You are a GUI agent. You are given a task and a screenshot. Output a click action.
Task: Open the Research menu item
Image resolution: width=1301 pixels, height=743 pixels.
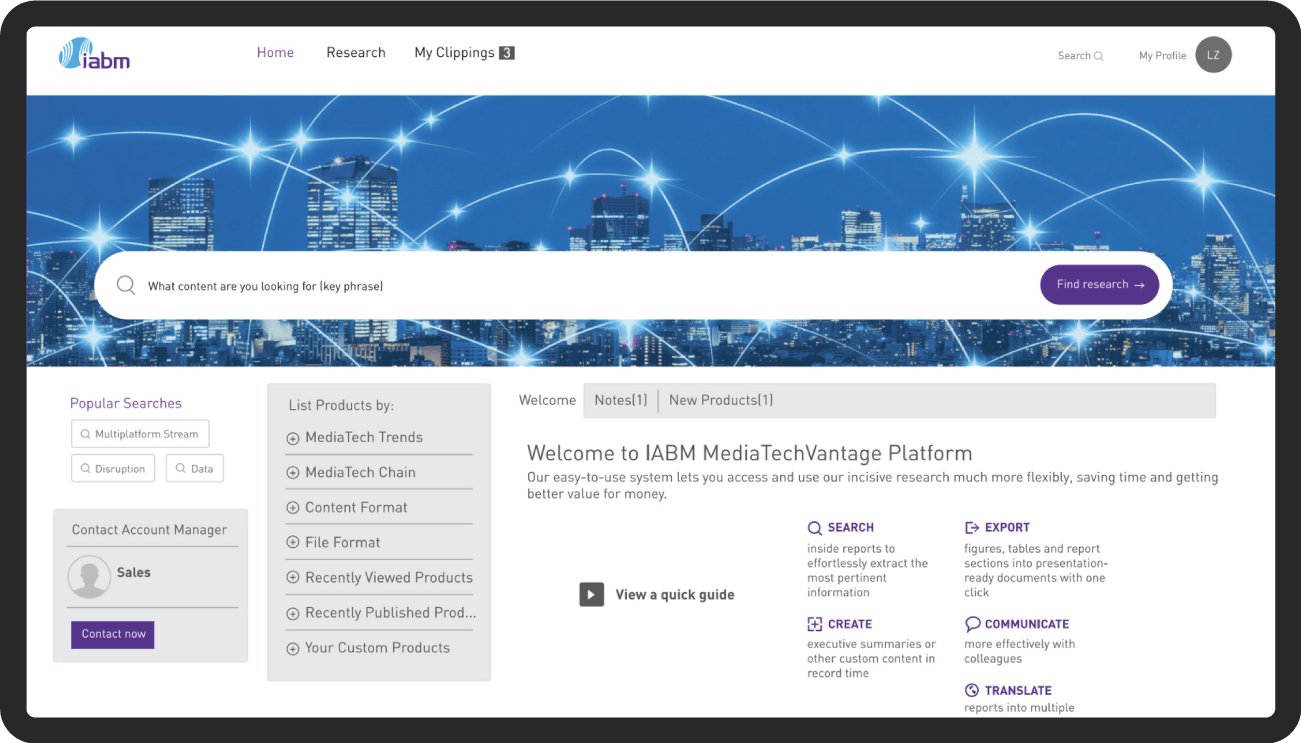click(356, 52)
